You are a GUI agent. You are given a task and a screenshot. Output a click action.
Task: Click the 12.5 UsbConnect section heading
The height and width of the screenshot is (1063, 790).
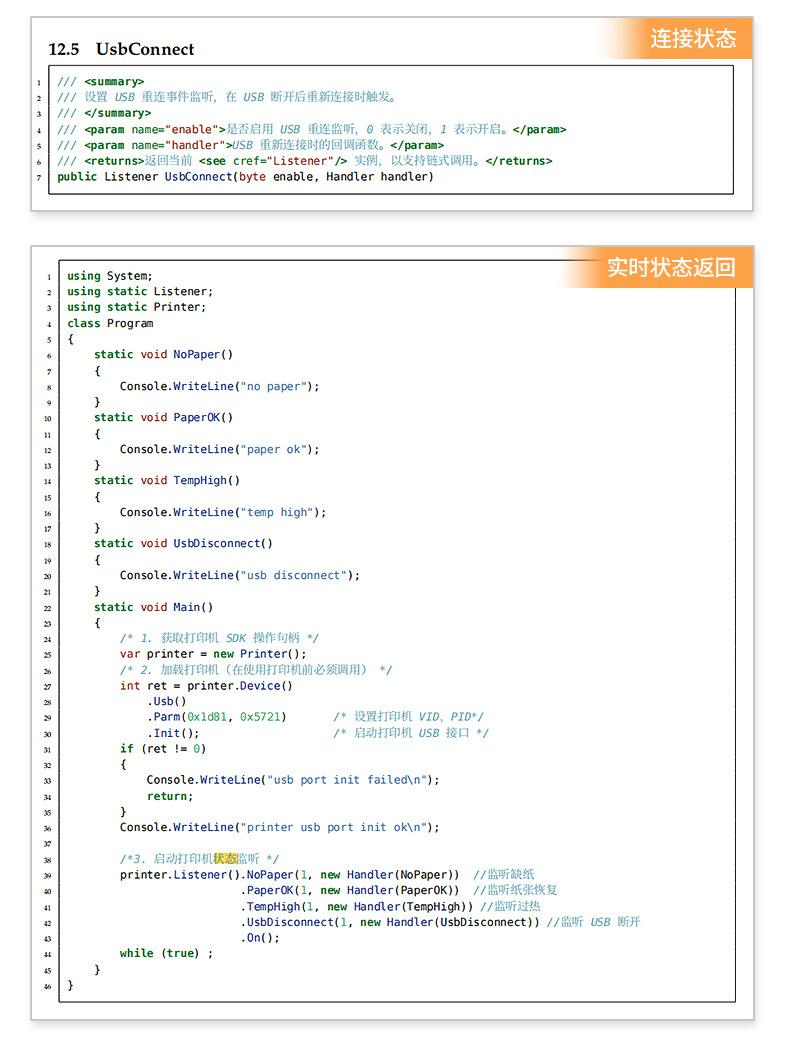pyautogui.click(x=121, y=49)
